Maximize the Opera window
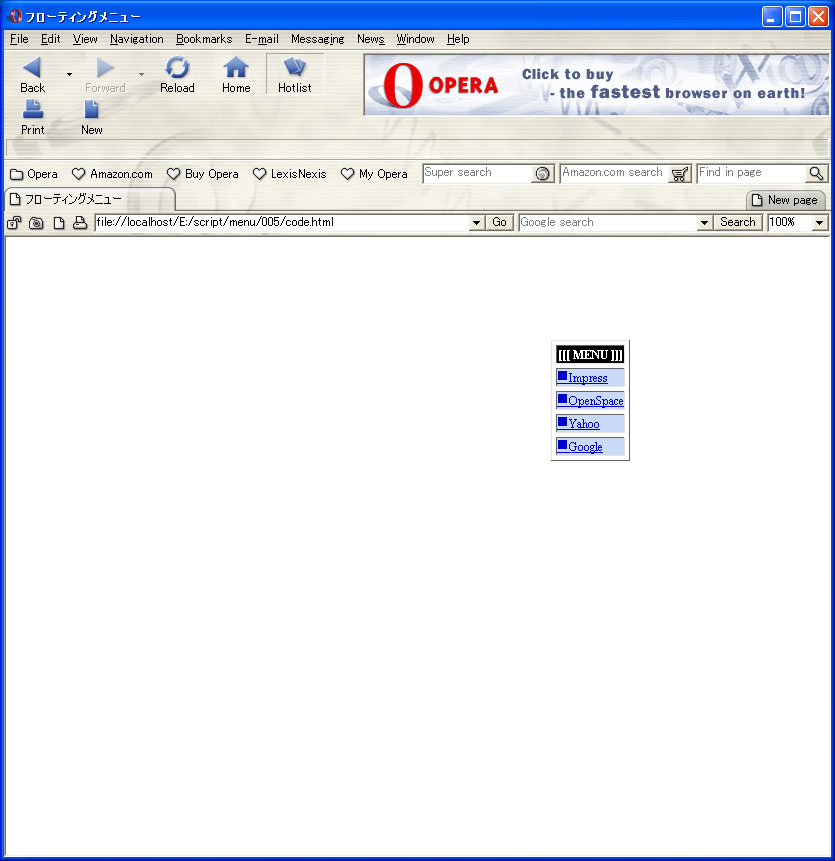Viewport: 835px width, 861px height. tap(795, 17)
